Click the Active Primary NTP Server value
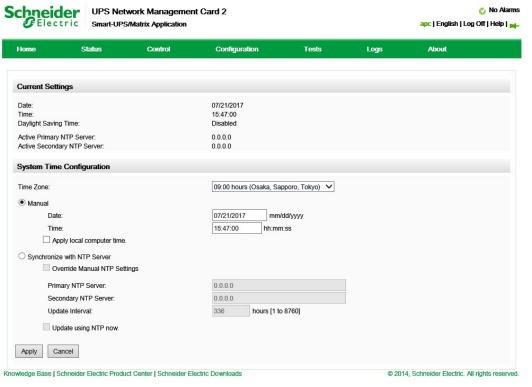The width and height of the screenshot is (532, 387). click(221, 137)
